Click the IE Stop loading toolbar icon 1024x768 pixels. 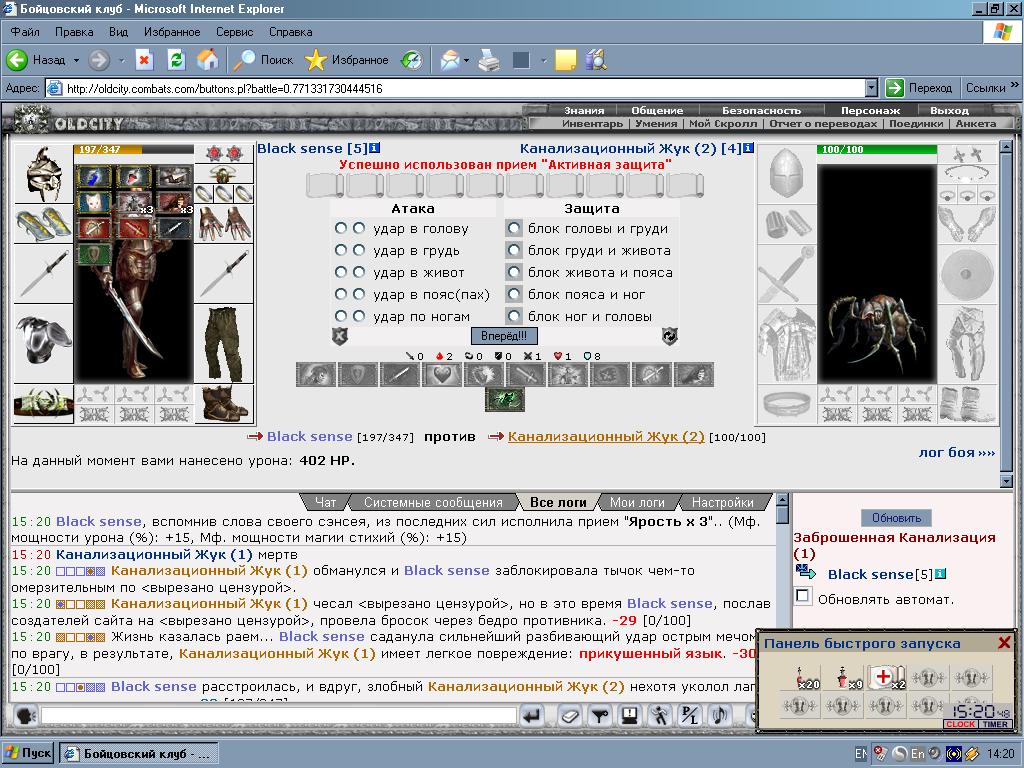144,61
